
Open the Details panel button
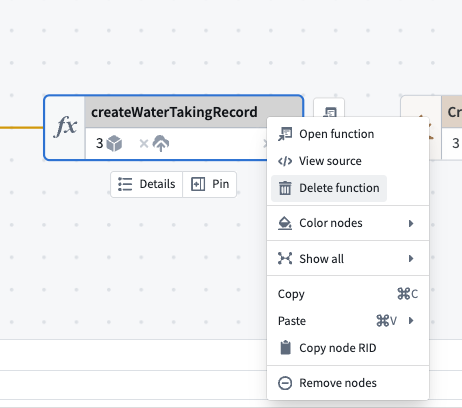tap(147, 184)
